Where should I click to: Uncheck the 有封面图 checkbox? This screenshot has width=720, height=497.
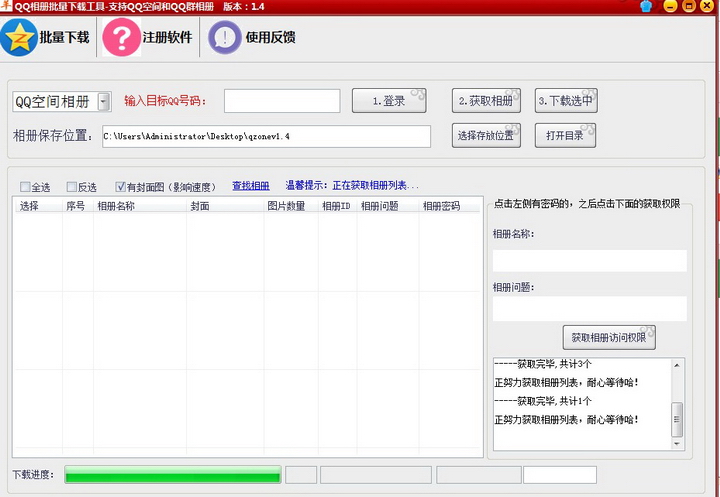pos(120,186)
